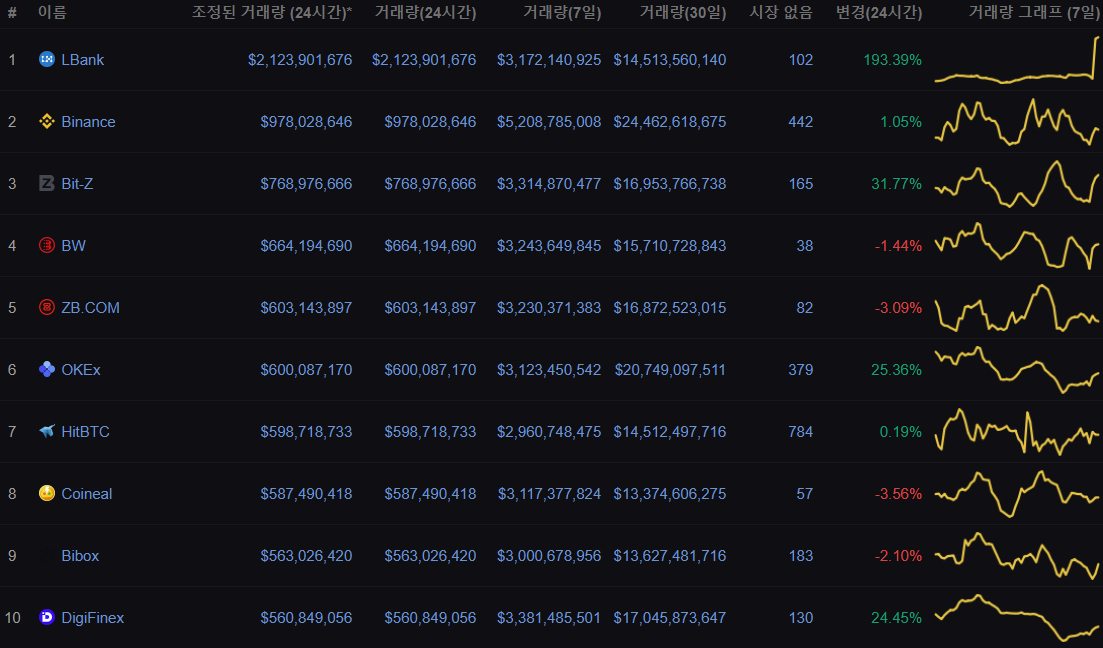Sort by 거래량(30일) column header

[x=682, y=13]
